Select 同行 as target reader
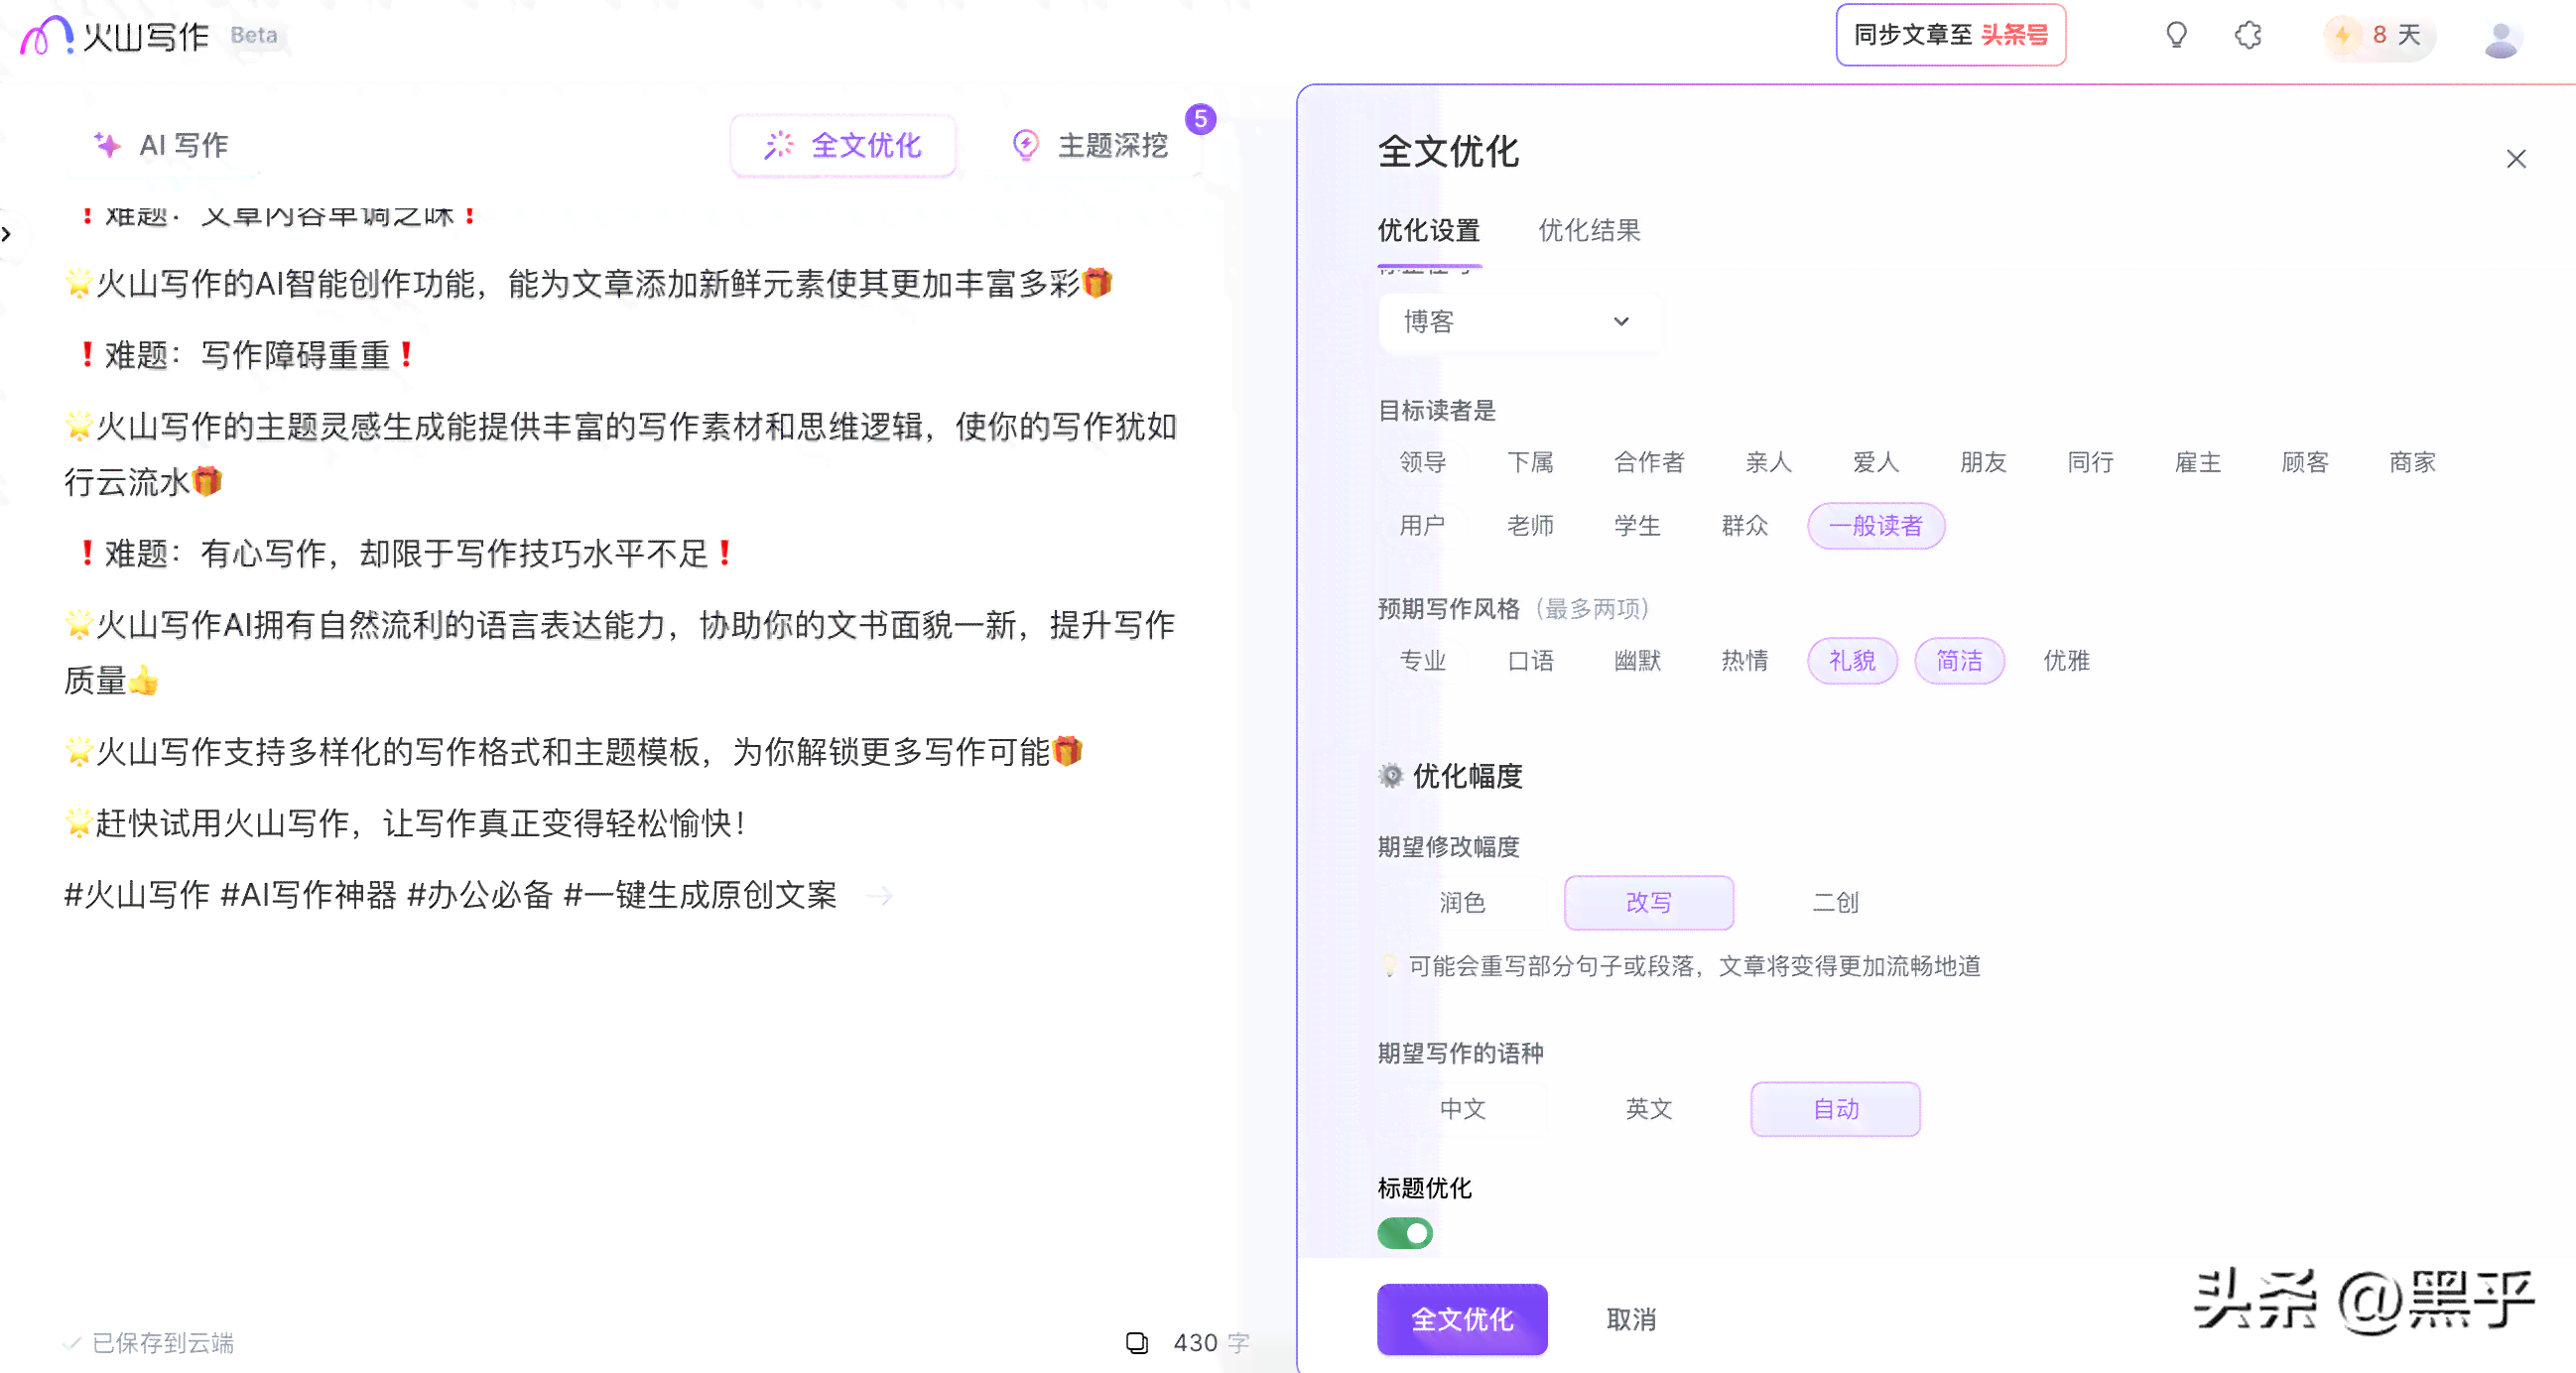2576x1373 pixels. (x=2090, y=462)
